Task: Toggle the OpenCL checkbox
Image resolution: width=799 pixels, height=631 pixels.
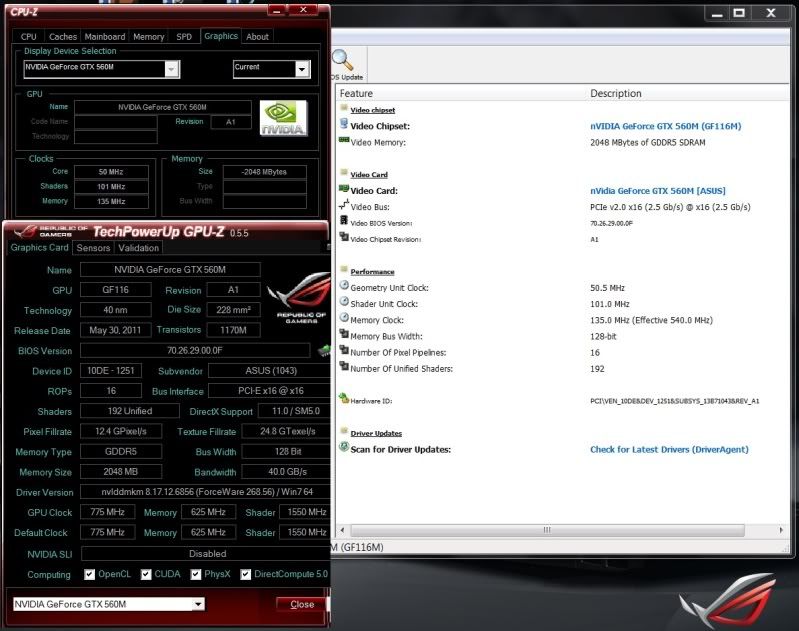Action: tap(90, 575)
